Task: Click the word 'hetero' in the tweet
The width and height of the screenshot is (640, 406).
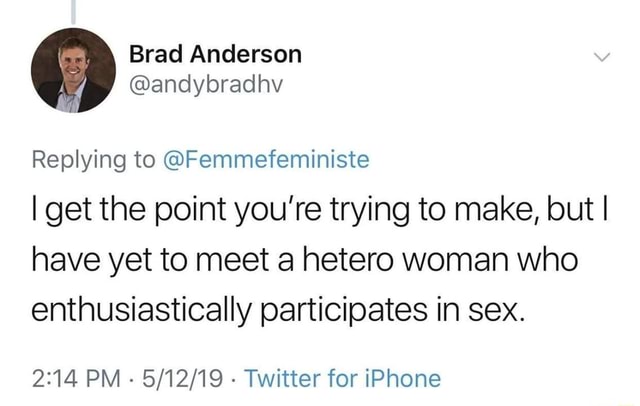Action: [347, 260]
